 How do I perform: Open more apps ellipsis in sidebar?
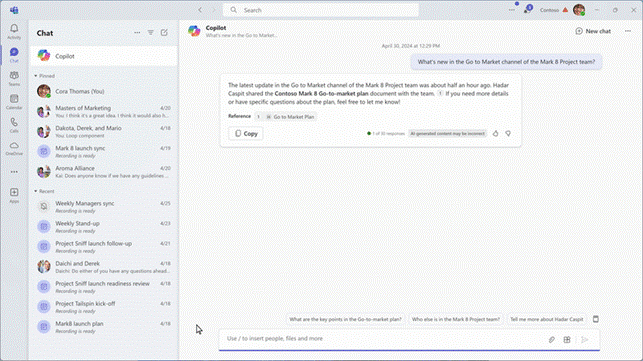coord(14,172)
